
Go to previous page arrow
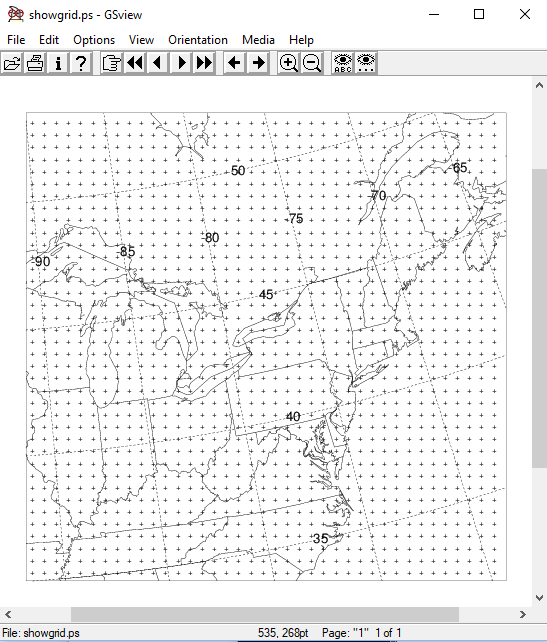[158, 63]
